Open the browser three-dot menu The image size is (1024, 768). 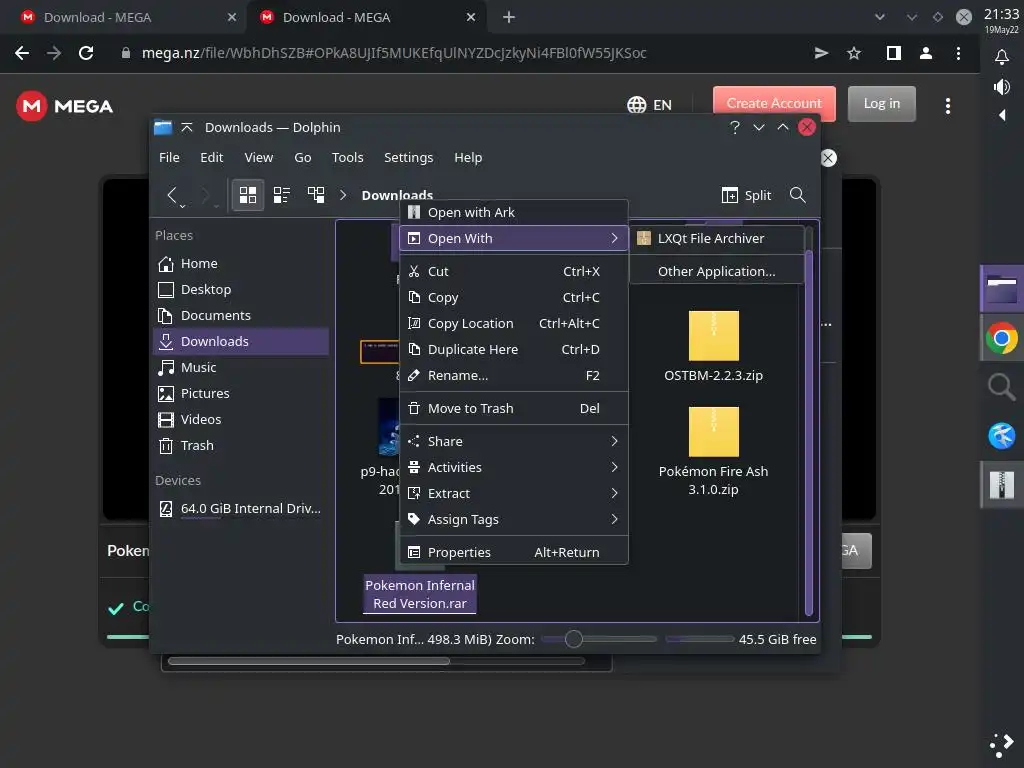tap(958, 53)
